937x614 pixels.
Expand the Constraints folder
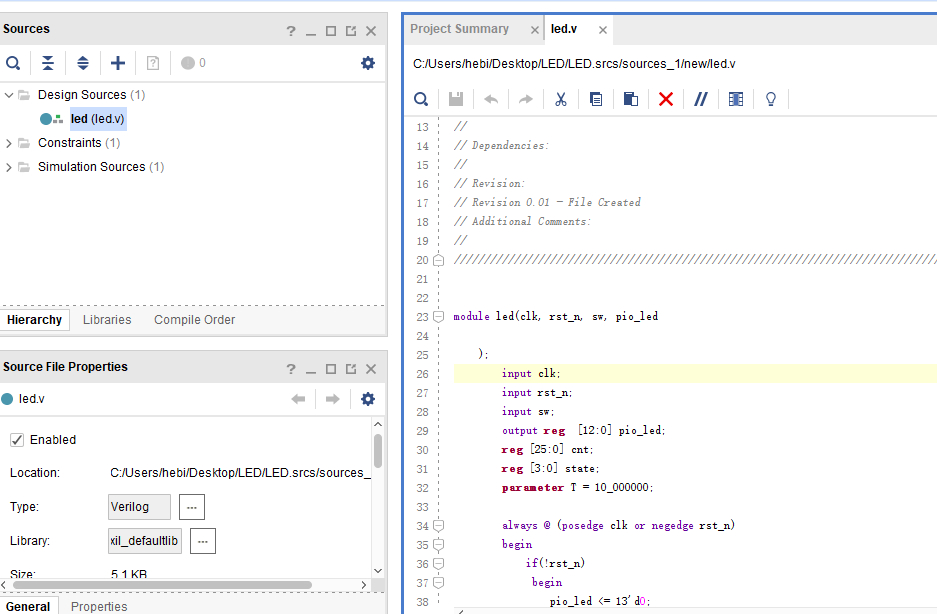[9, 143]
